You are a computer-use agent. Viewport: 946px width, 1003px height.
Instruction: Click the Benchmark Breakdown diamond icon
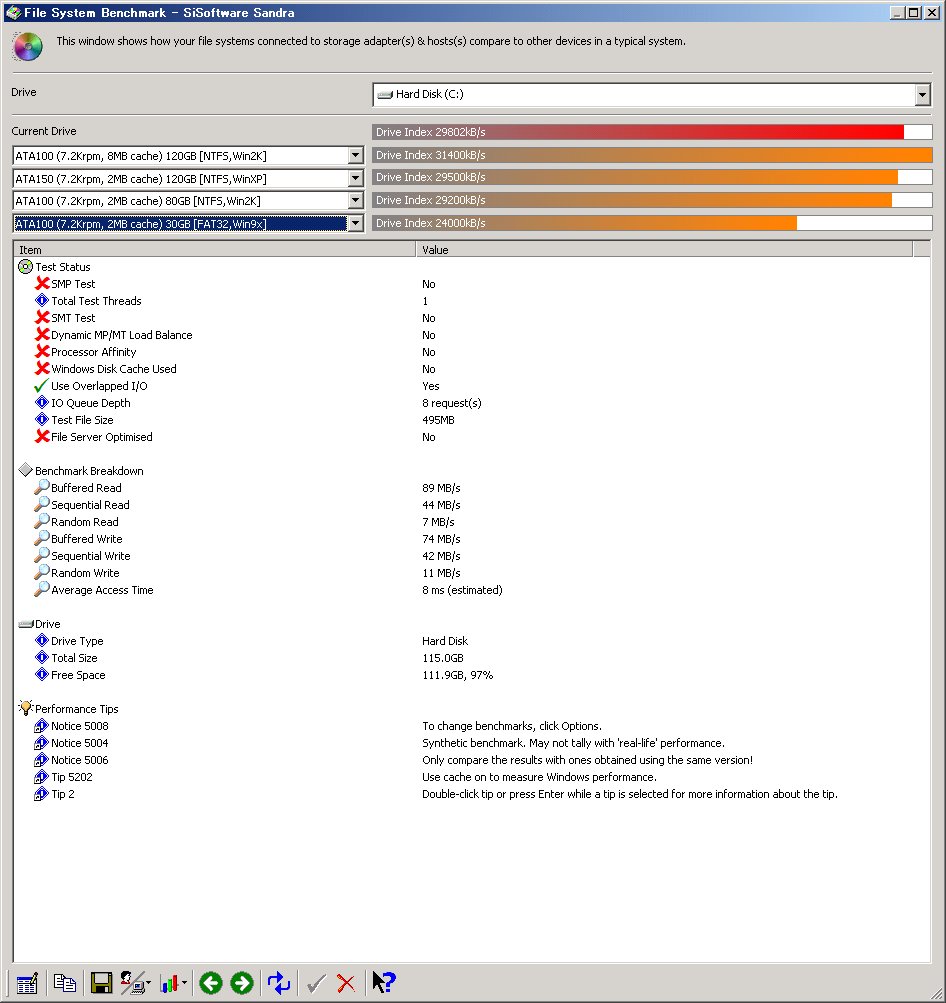[x=26, y=470]
